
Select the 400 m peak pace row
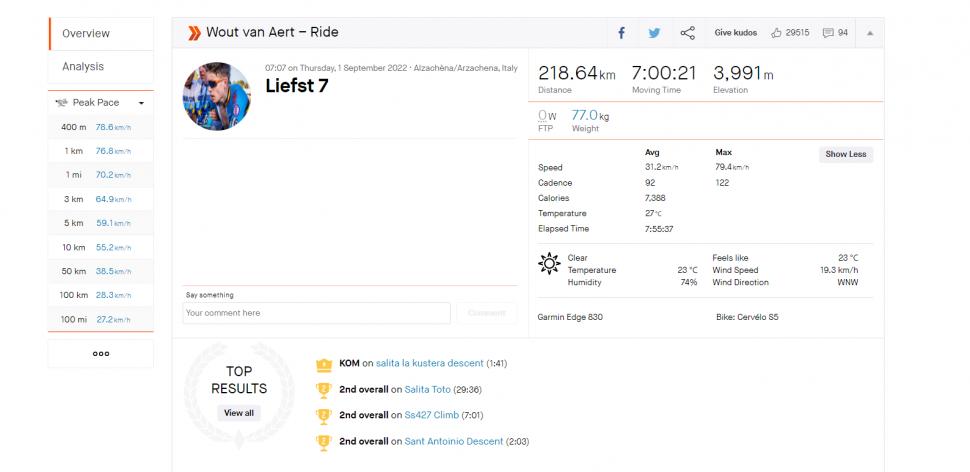click(x=101, y=127)
